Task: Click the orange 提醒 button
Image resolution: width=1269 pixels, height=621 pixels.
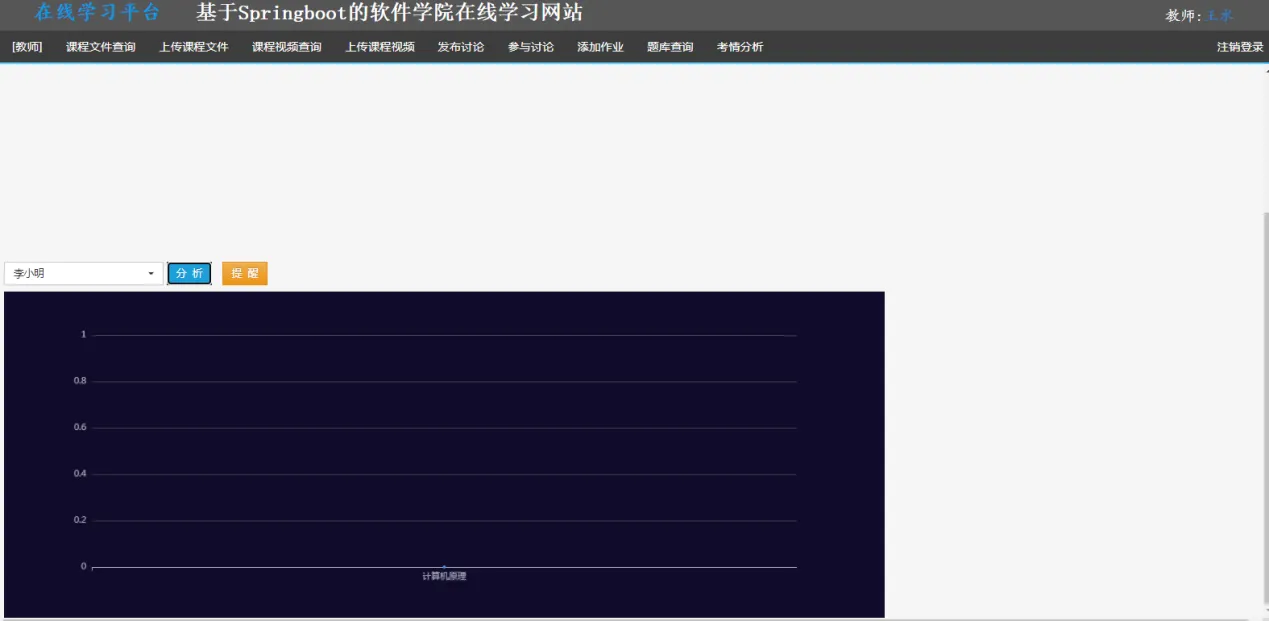Action: coord(245,273)
